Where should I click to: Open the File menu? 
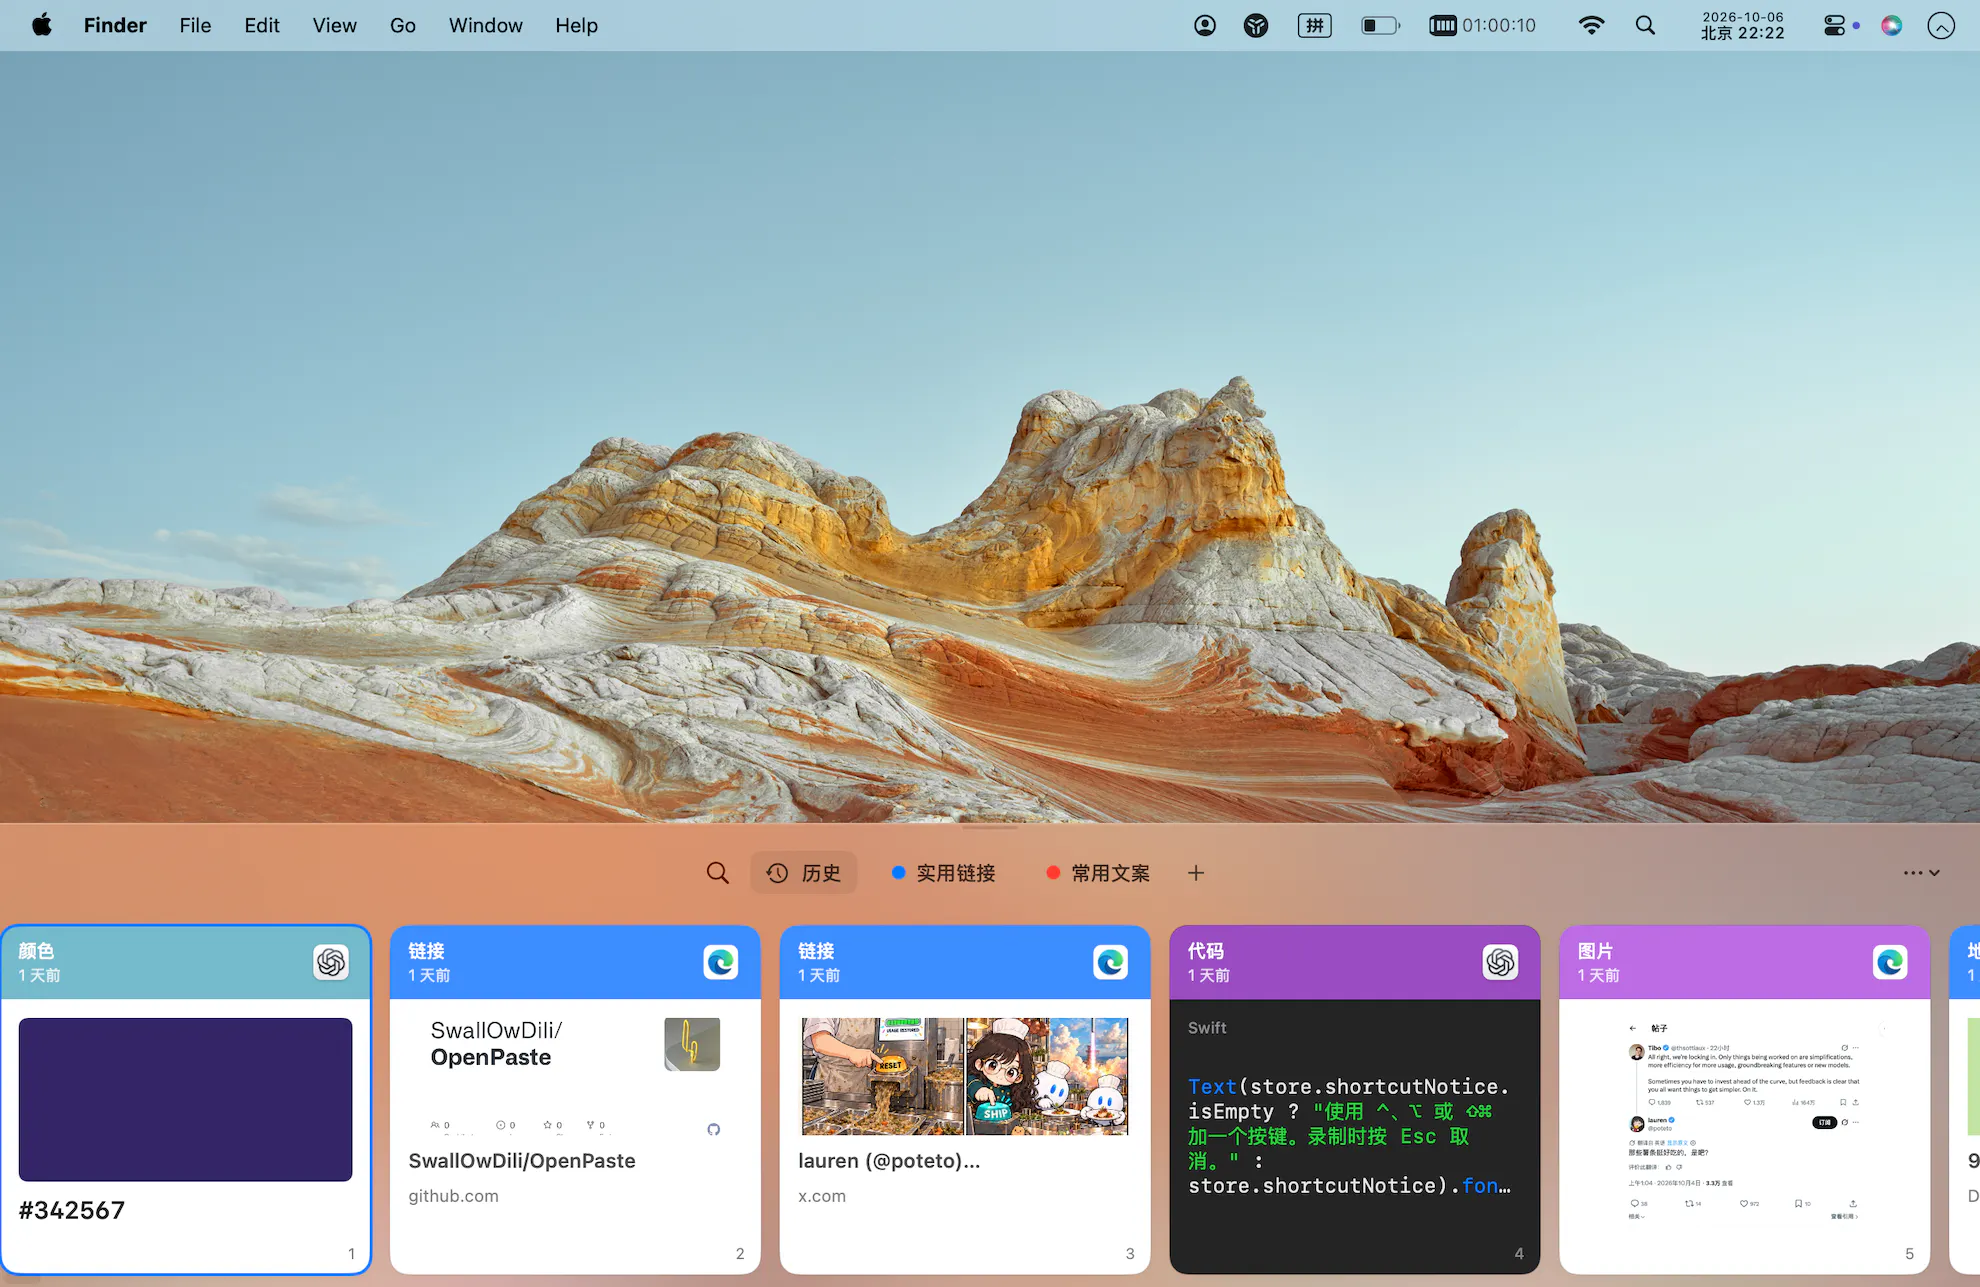[195, 25]
